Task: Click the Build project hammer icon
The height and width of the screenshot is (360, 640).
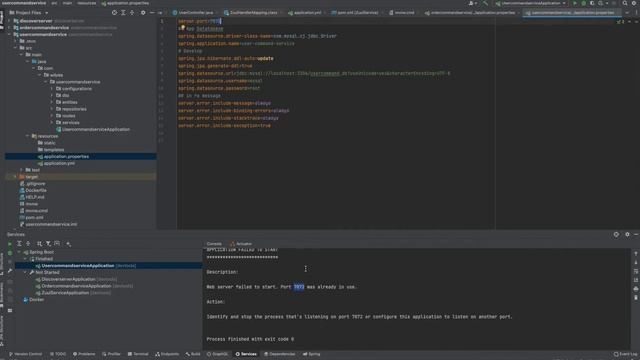Action: click(485, 3)
